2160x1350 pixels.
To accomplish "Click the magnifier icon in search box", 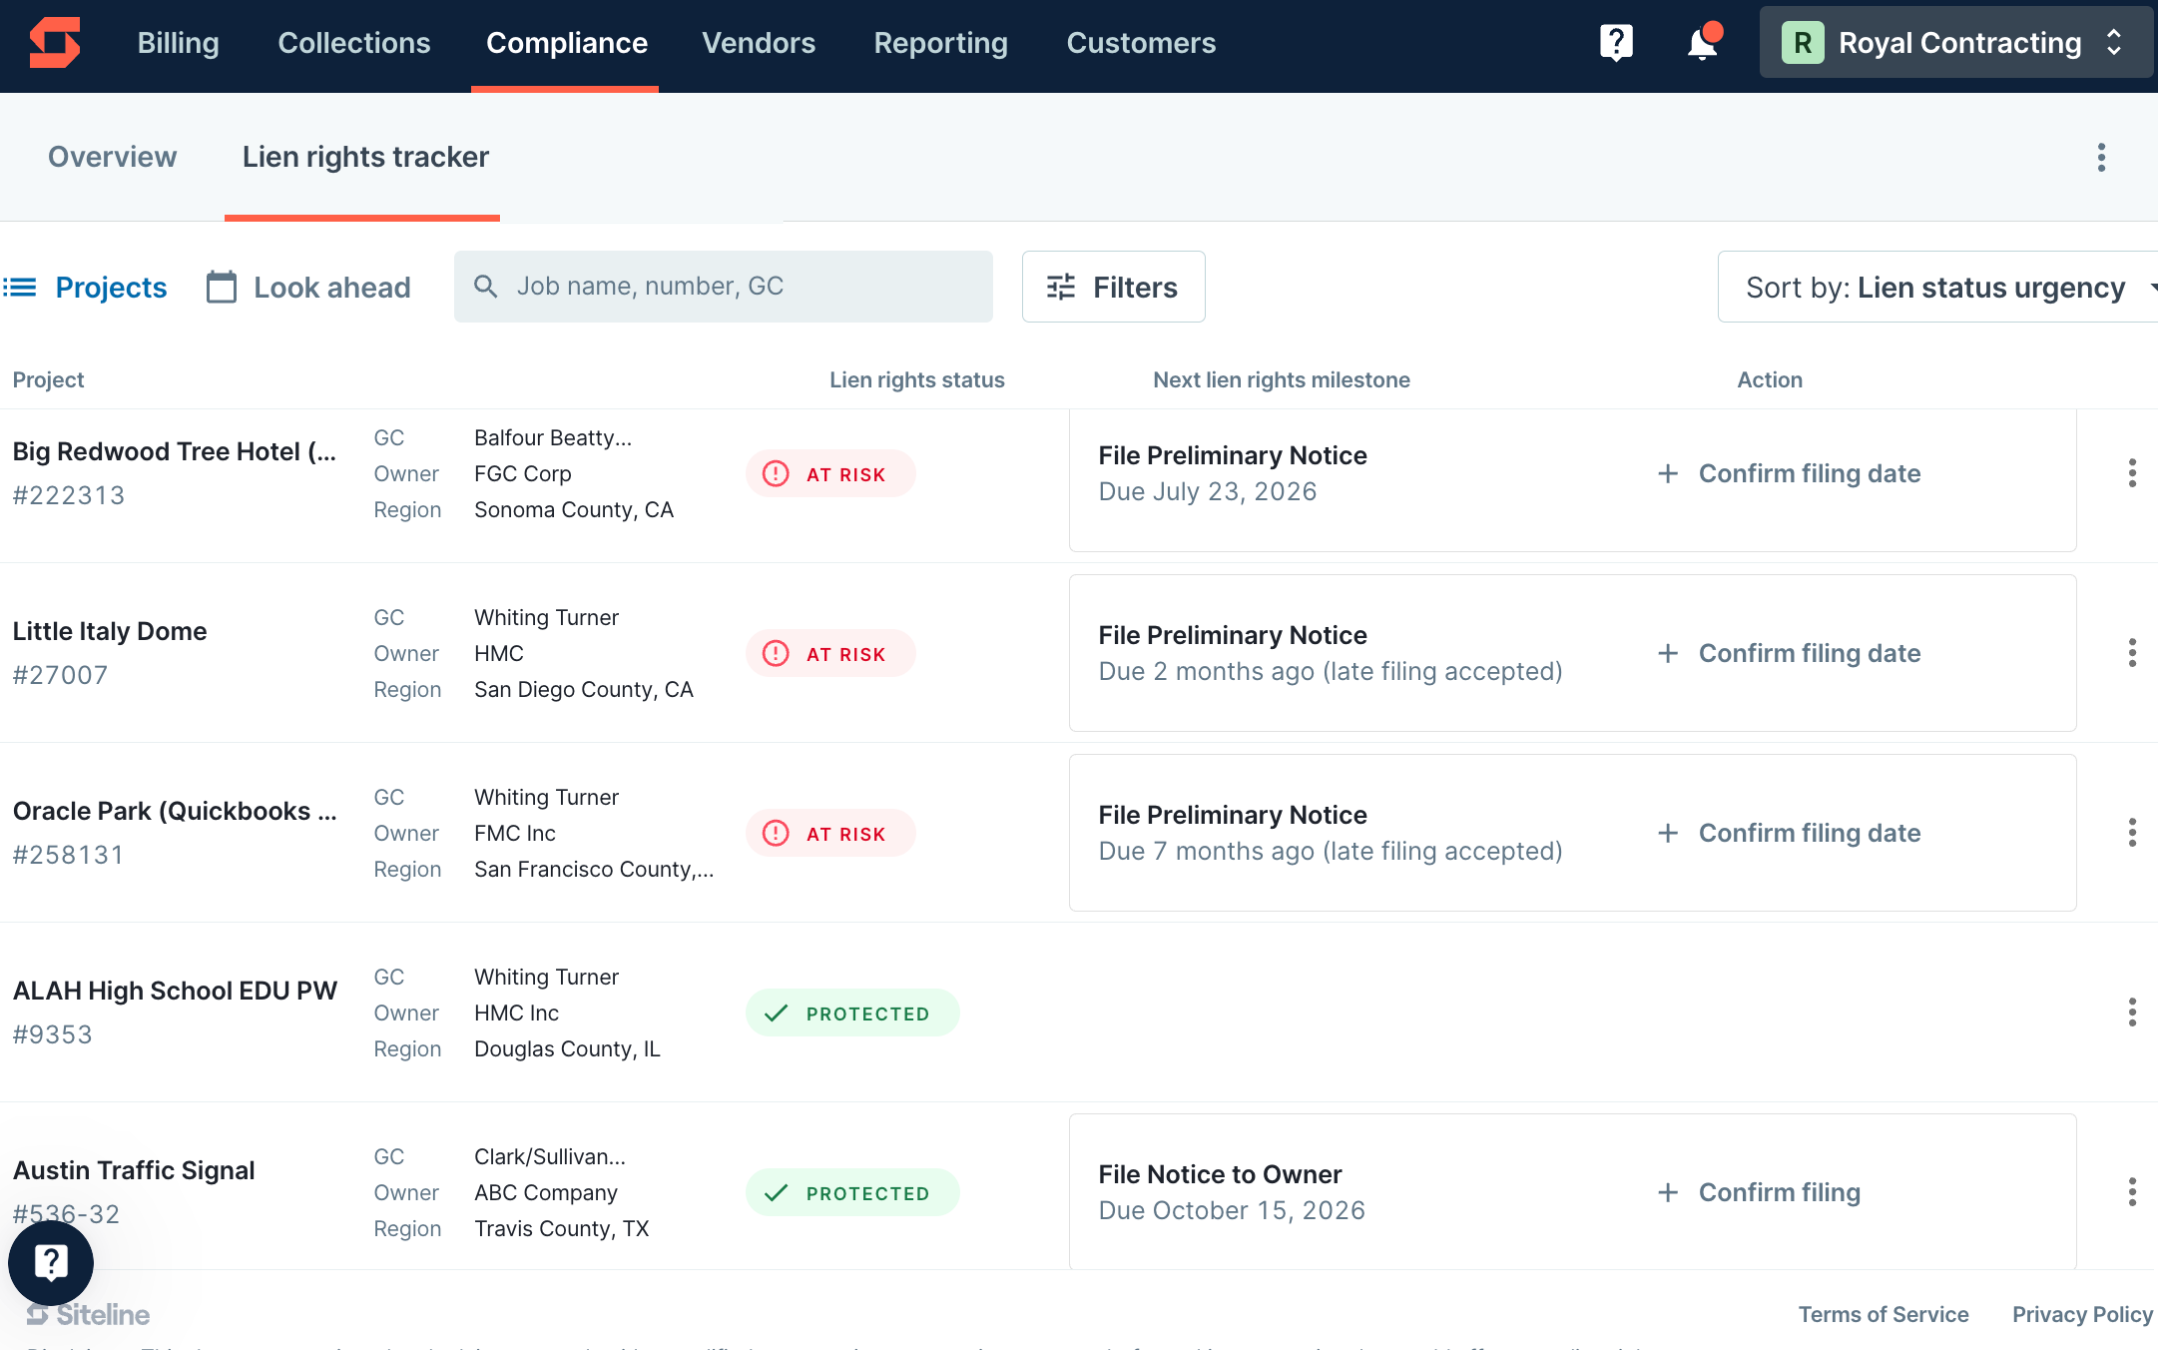I will coord(486,287).
